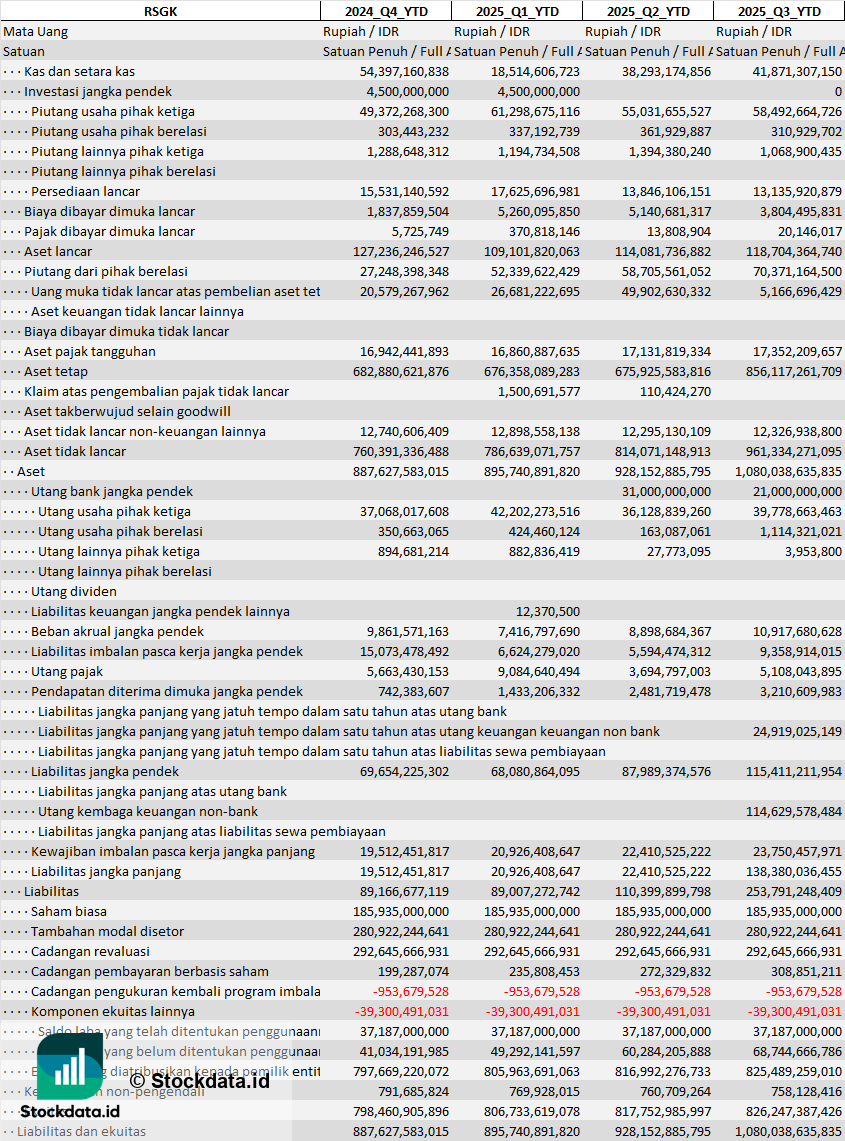845x1141 pixels.
Task: Select value 13,135,920,879 in Persediaan lancar row
Action: pos(798,191)
